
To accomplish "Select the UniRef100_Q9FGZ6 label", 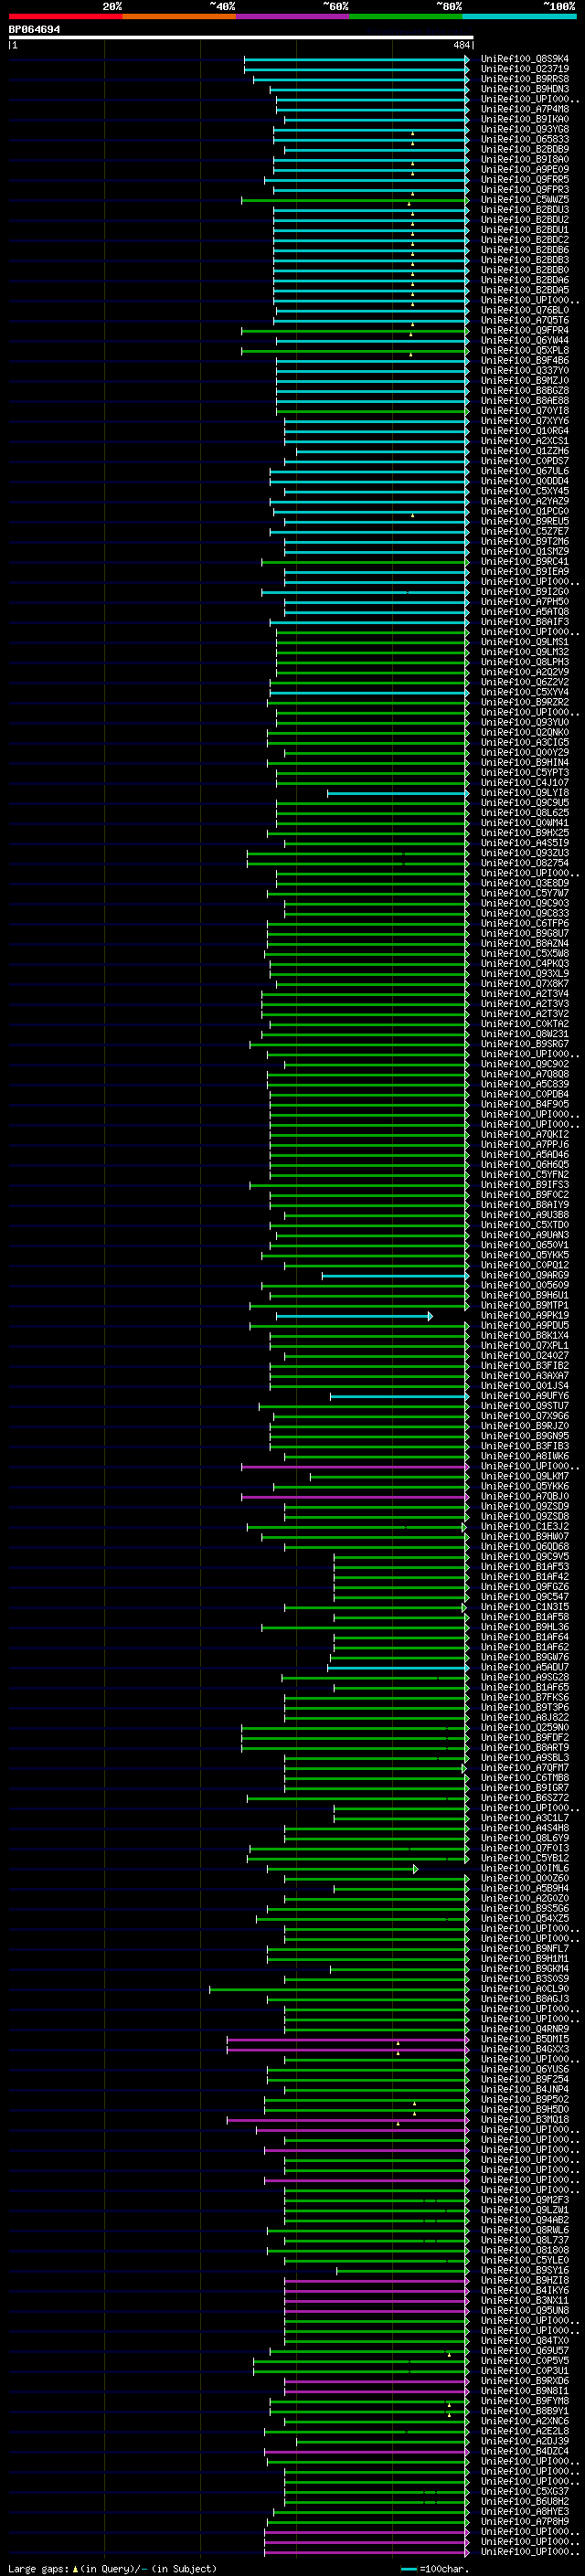I will click(x=524, y=1587).
